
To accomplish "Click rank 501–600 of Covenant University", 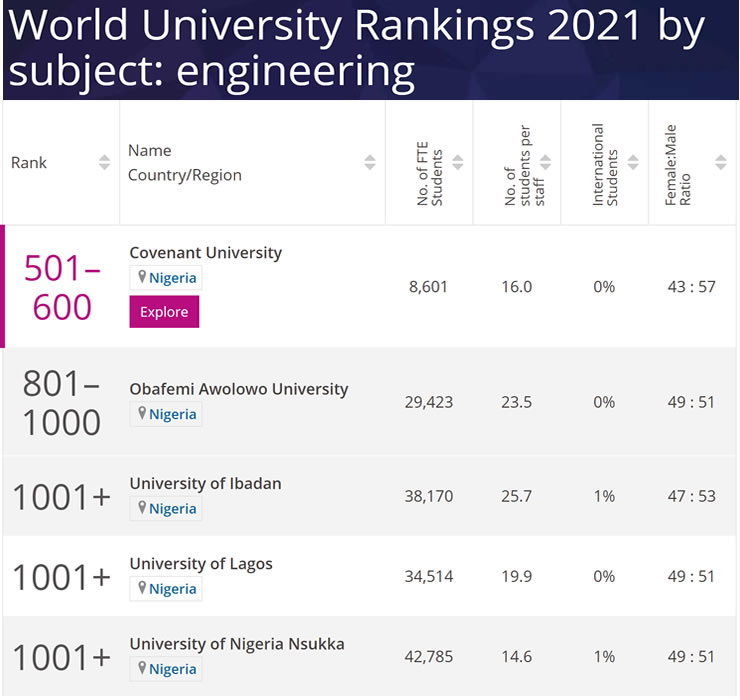I will coord(62,287).
